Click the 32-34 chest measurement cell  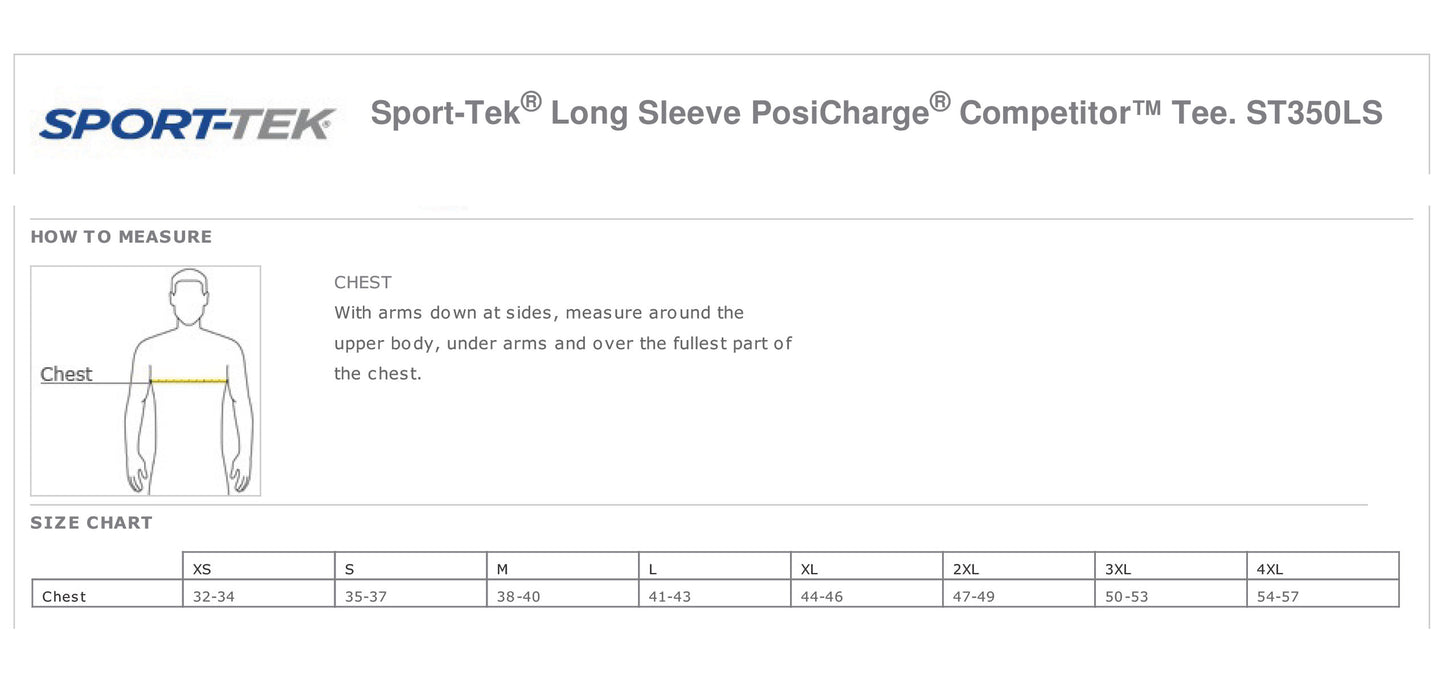pyautogui.click(x=214, y=597)
